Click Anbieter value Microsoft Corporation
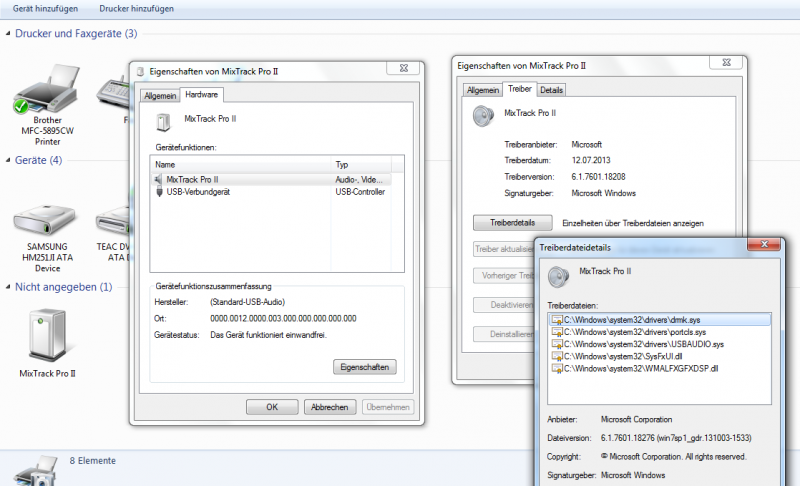 636,419
